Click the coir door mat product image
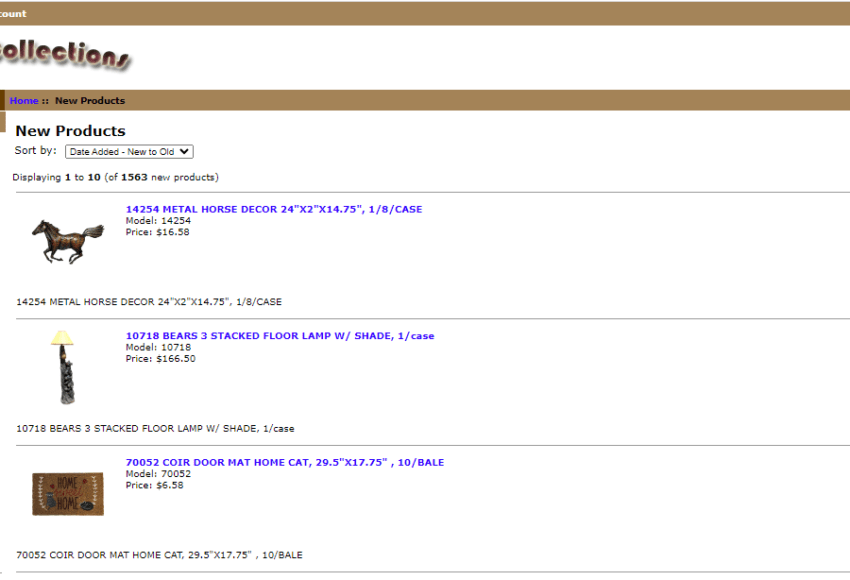 tap(67, 493)
